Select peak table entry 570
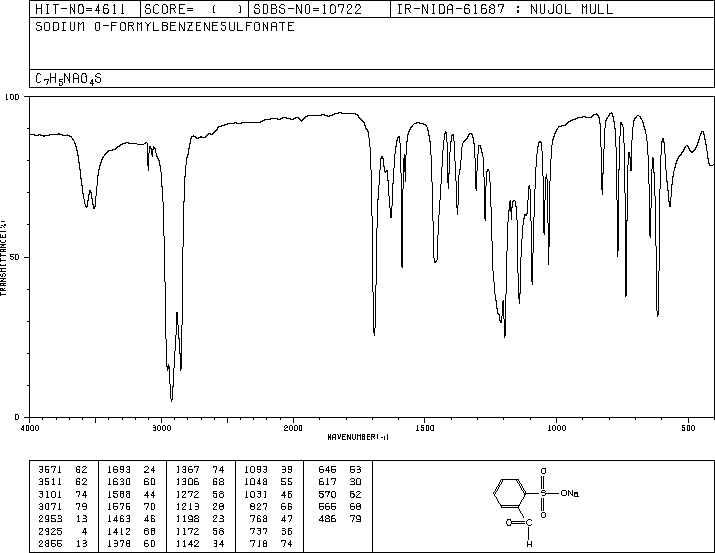The width and height of the screenshot is (715, 553). coord(340,494)
